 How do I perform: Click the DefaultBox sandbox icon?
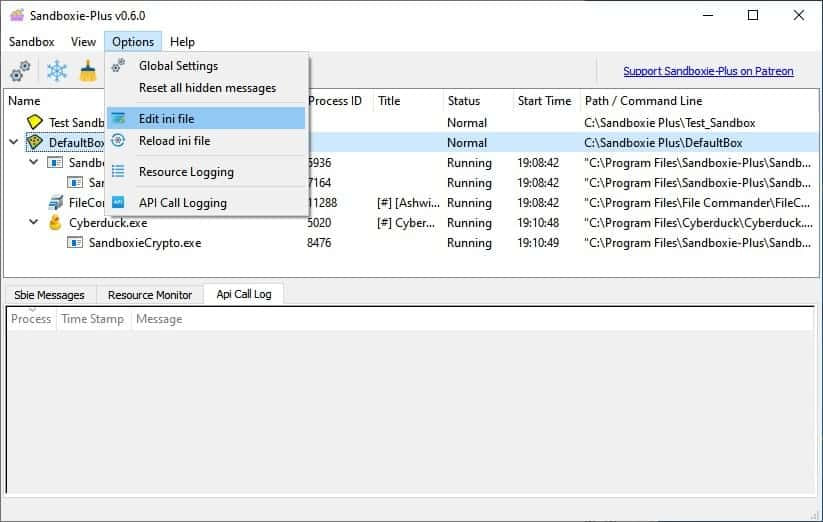[35, 142]
